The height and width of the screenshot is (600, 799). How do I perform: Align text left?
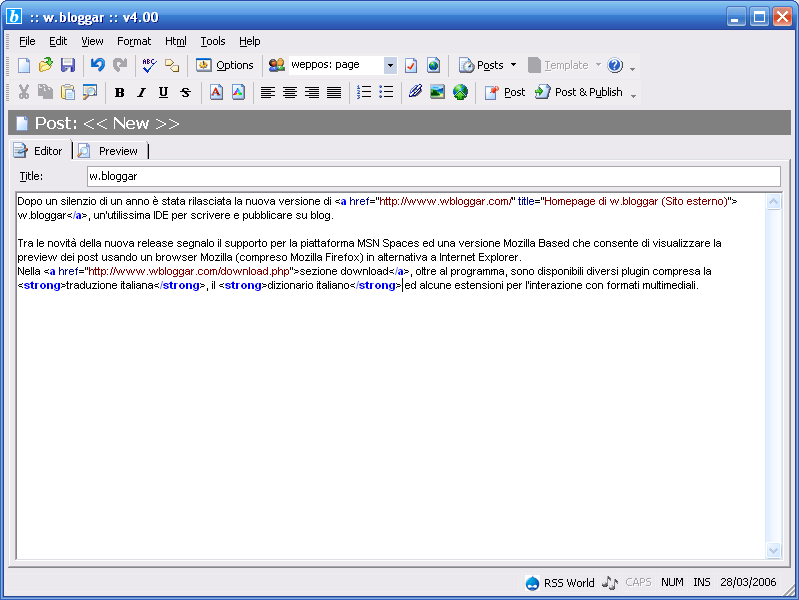tap(268, 92)
